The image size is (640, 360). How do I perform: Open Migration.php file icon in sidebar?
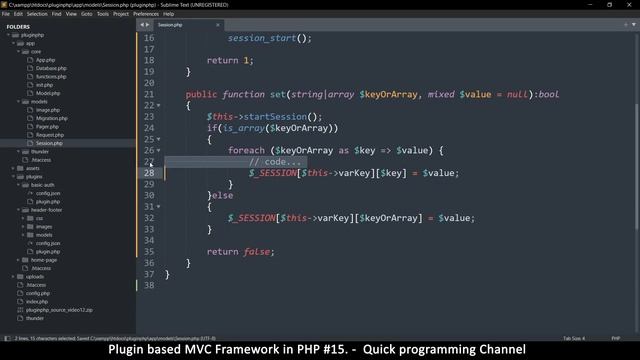[30, 118]
